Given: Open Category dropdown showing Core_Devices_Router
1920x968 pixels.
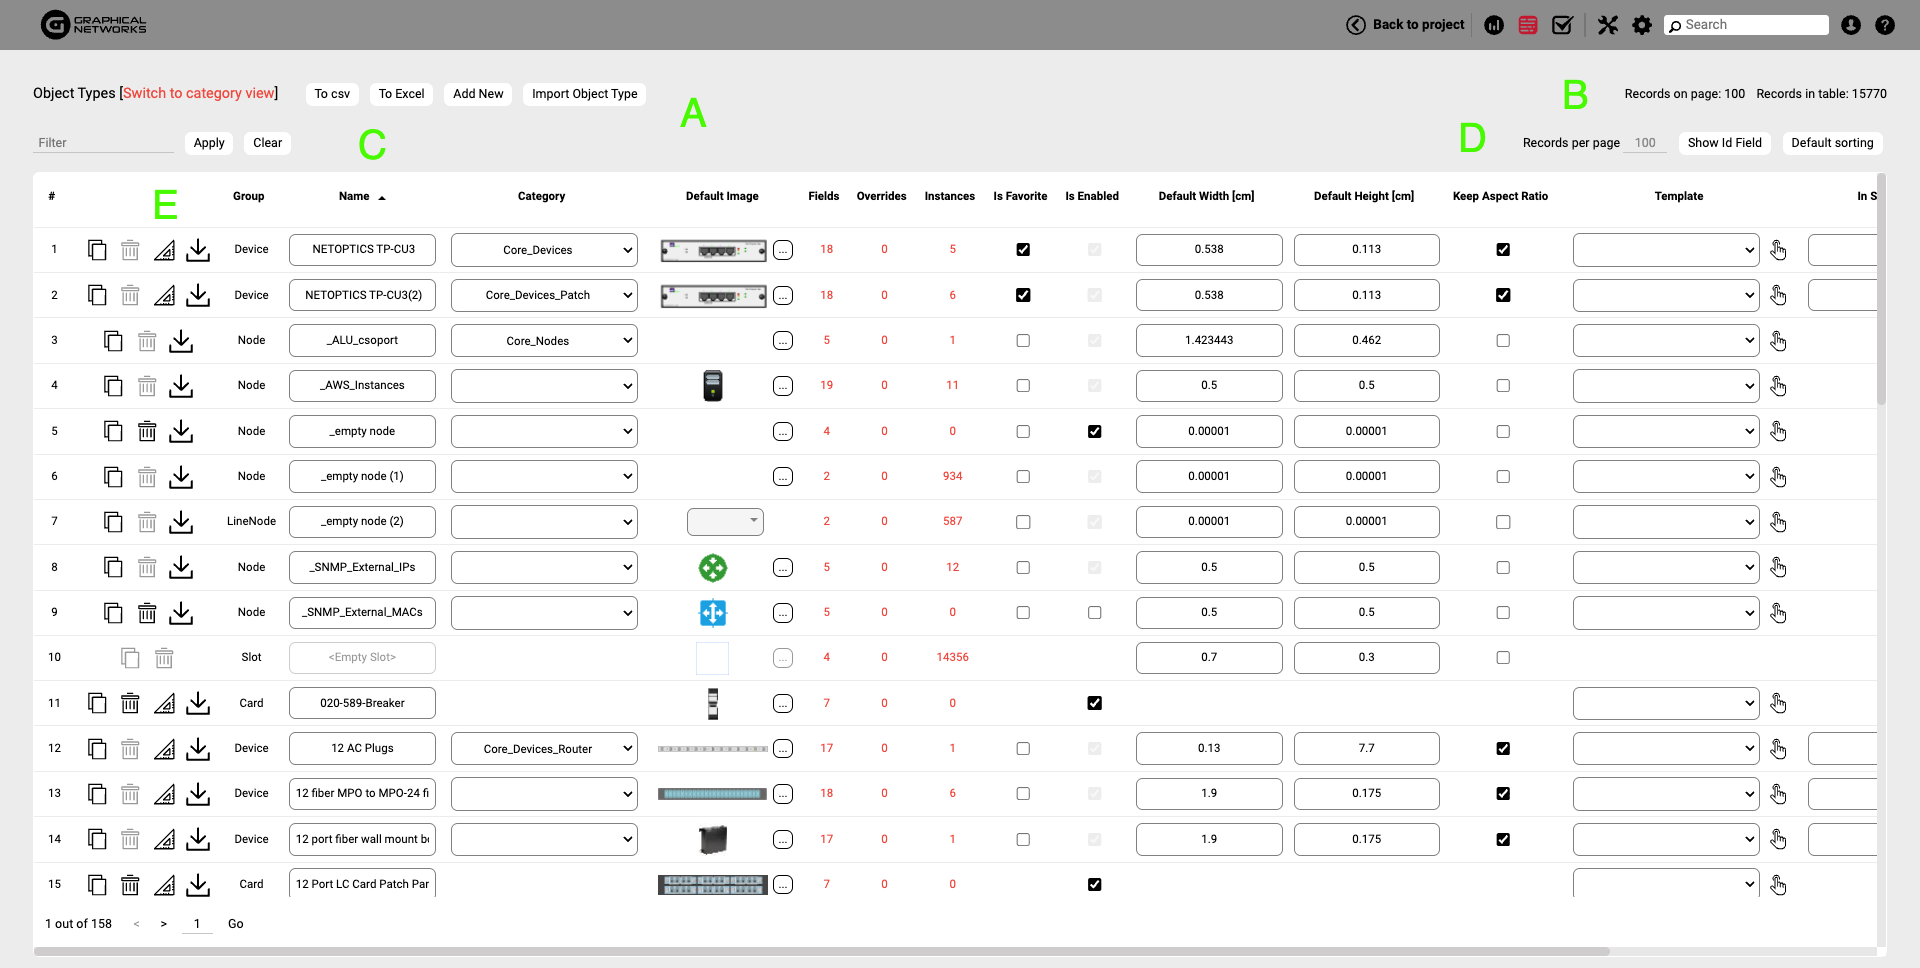Looking at the screenshot, I should point(544,749).
